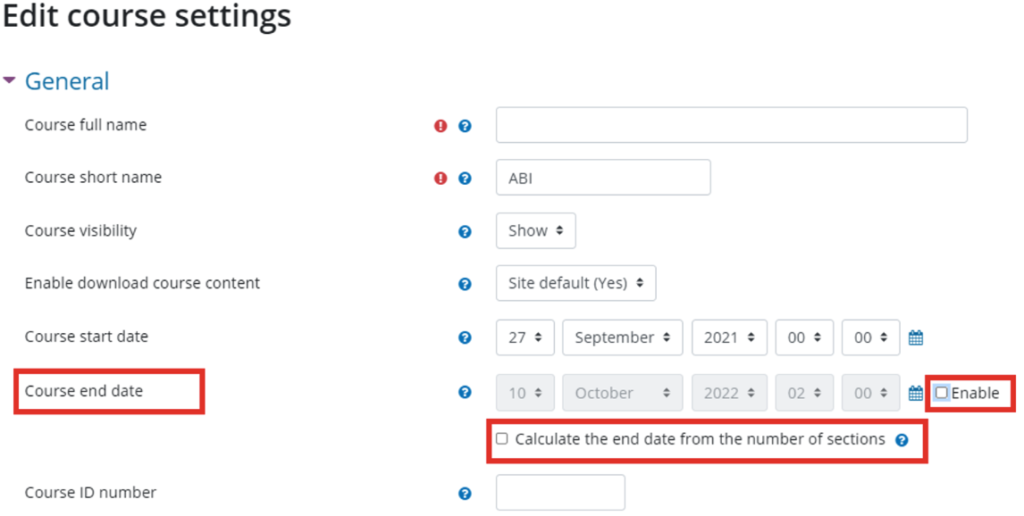Open help icon beside Course visibility
The height and width of the screenshot is (516, 1024).
click(464, 232)
